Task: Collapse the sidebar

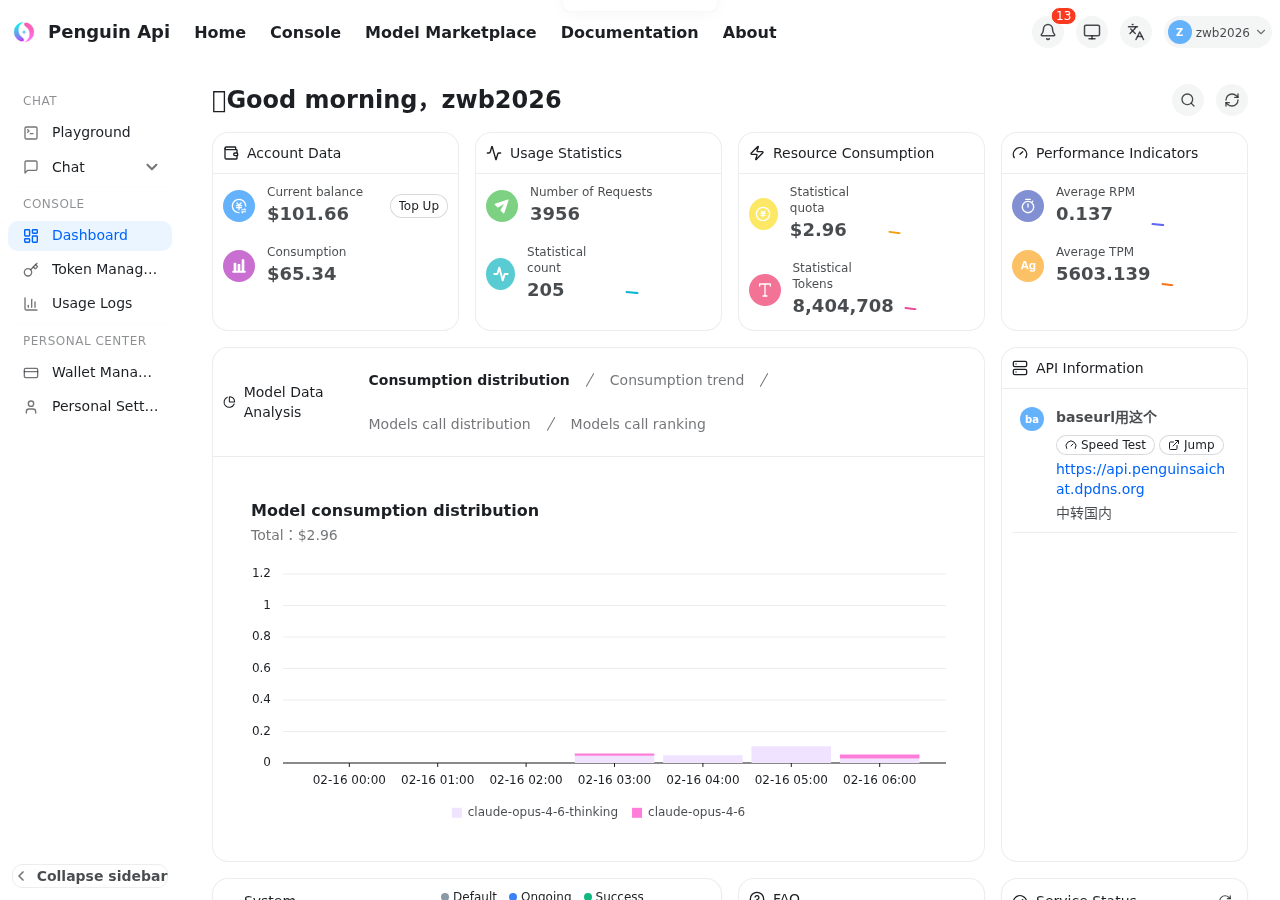Action: point(90,876)
